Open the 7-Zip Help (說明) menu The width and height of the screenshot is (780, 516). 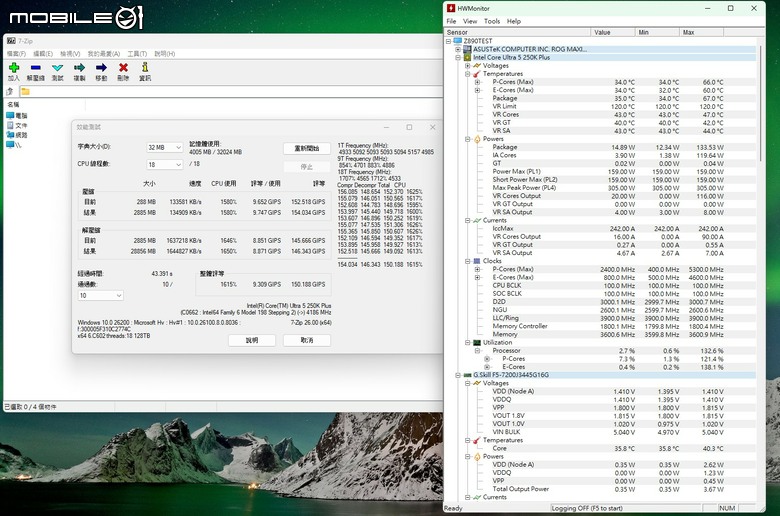coord(165,54)
